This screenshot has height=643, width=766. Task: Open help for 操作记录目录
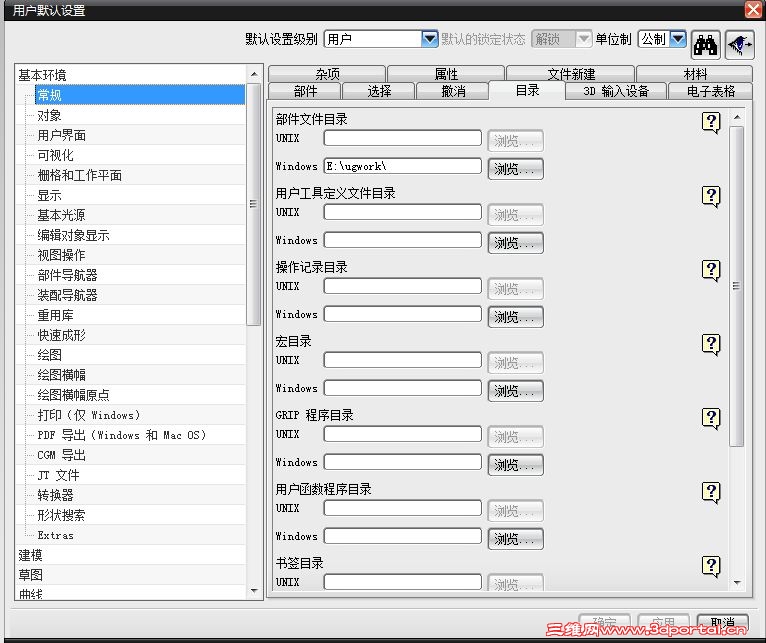point(711,270)
